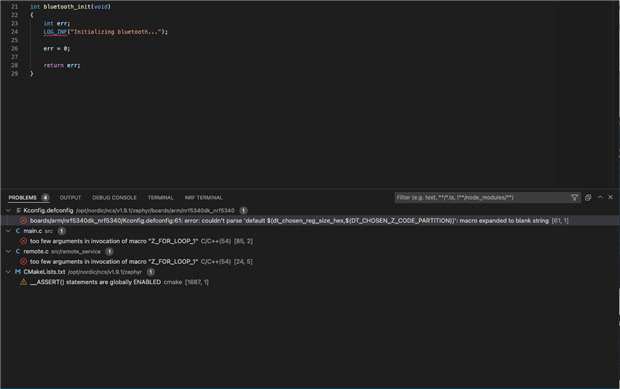
Task: Collapse all problems with the collapse icon
Action: coord(588,198)
